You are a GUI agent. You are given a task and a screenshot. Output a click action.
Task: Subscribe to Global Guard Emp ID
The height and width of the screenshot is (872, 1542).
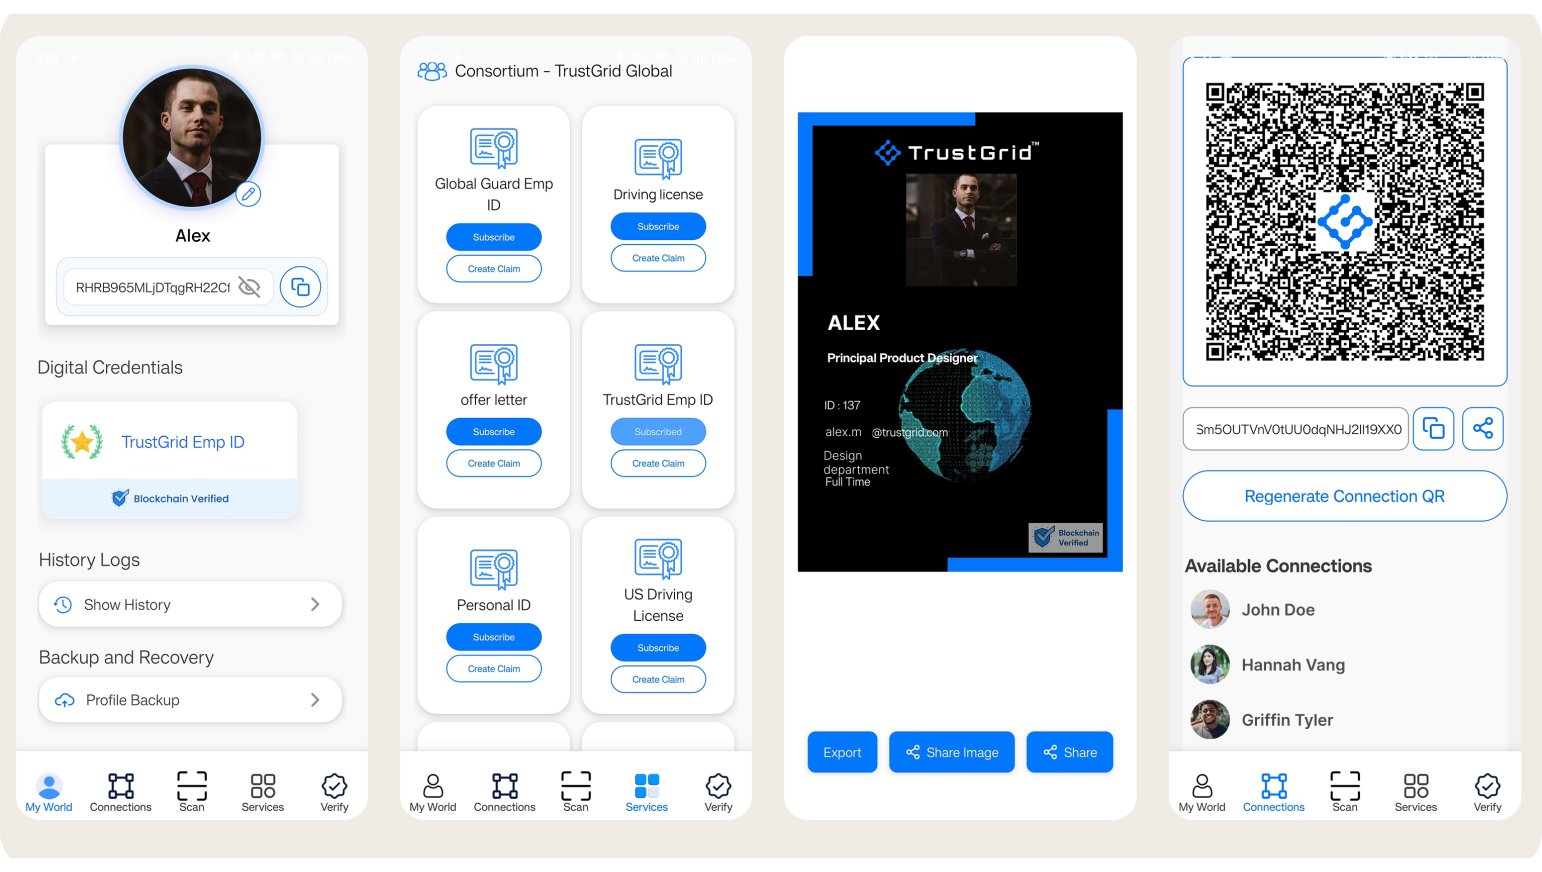point(494,237)
